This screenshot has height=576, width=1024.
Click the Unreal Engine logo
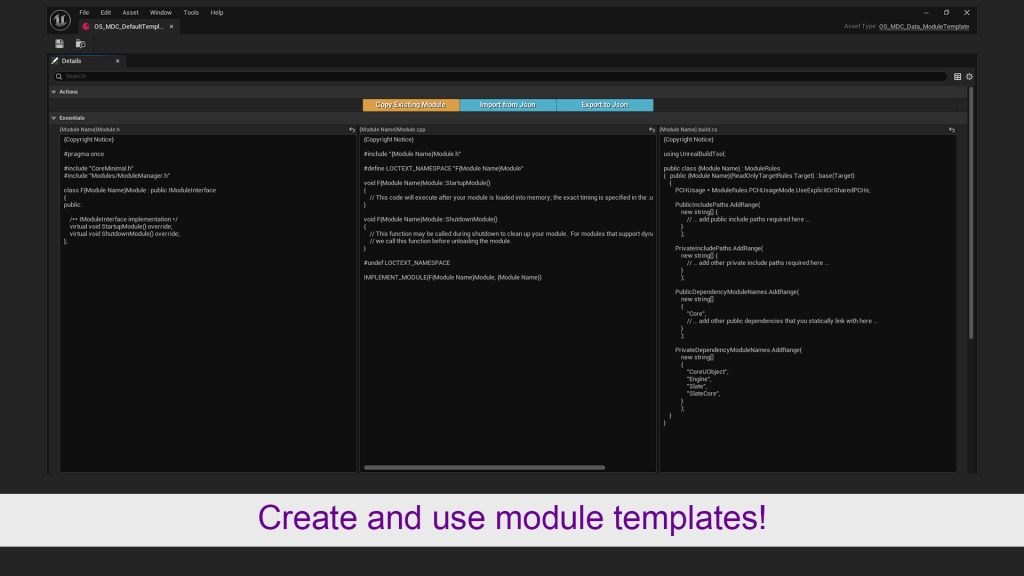[x=59, y=19]
